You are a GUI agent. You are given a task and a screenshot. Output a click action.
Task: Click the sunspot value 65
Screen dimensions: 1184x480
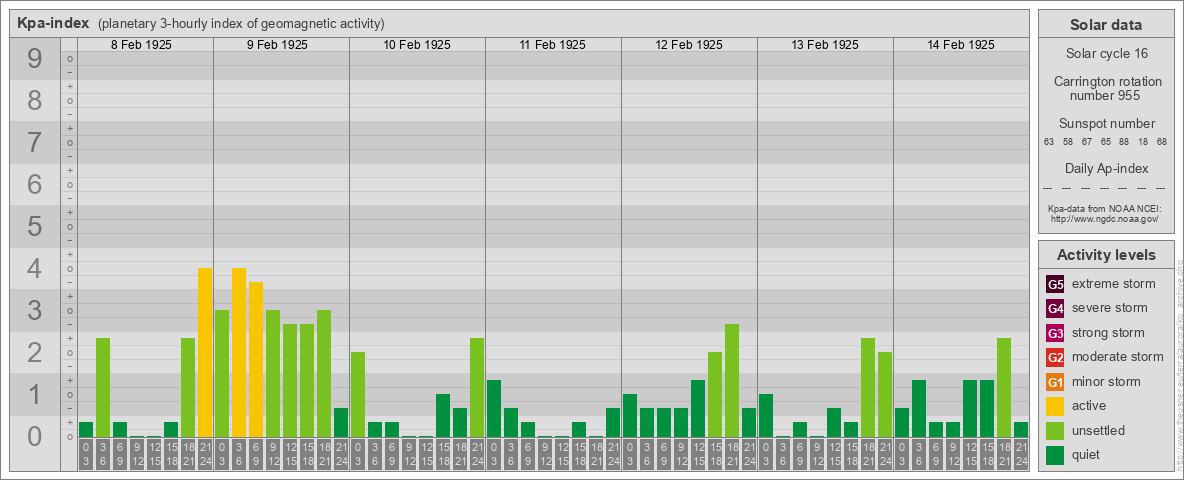click(1105, 142)
